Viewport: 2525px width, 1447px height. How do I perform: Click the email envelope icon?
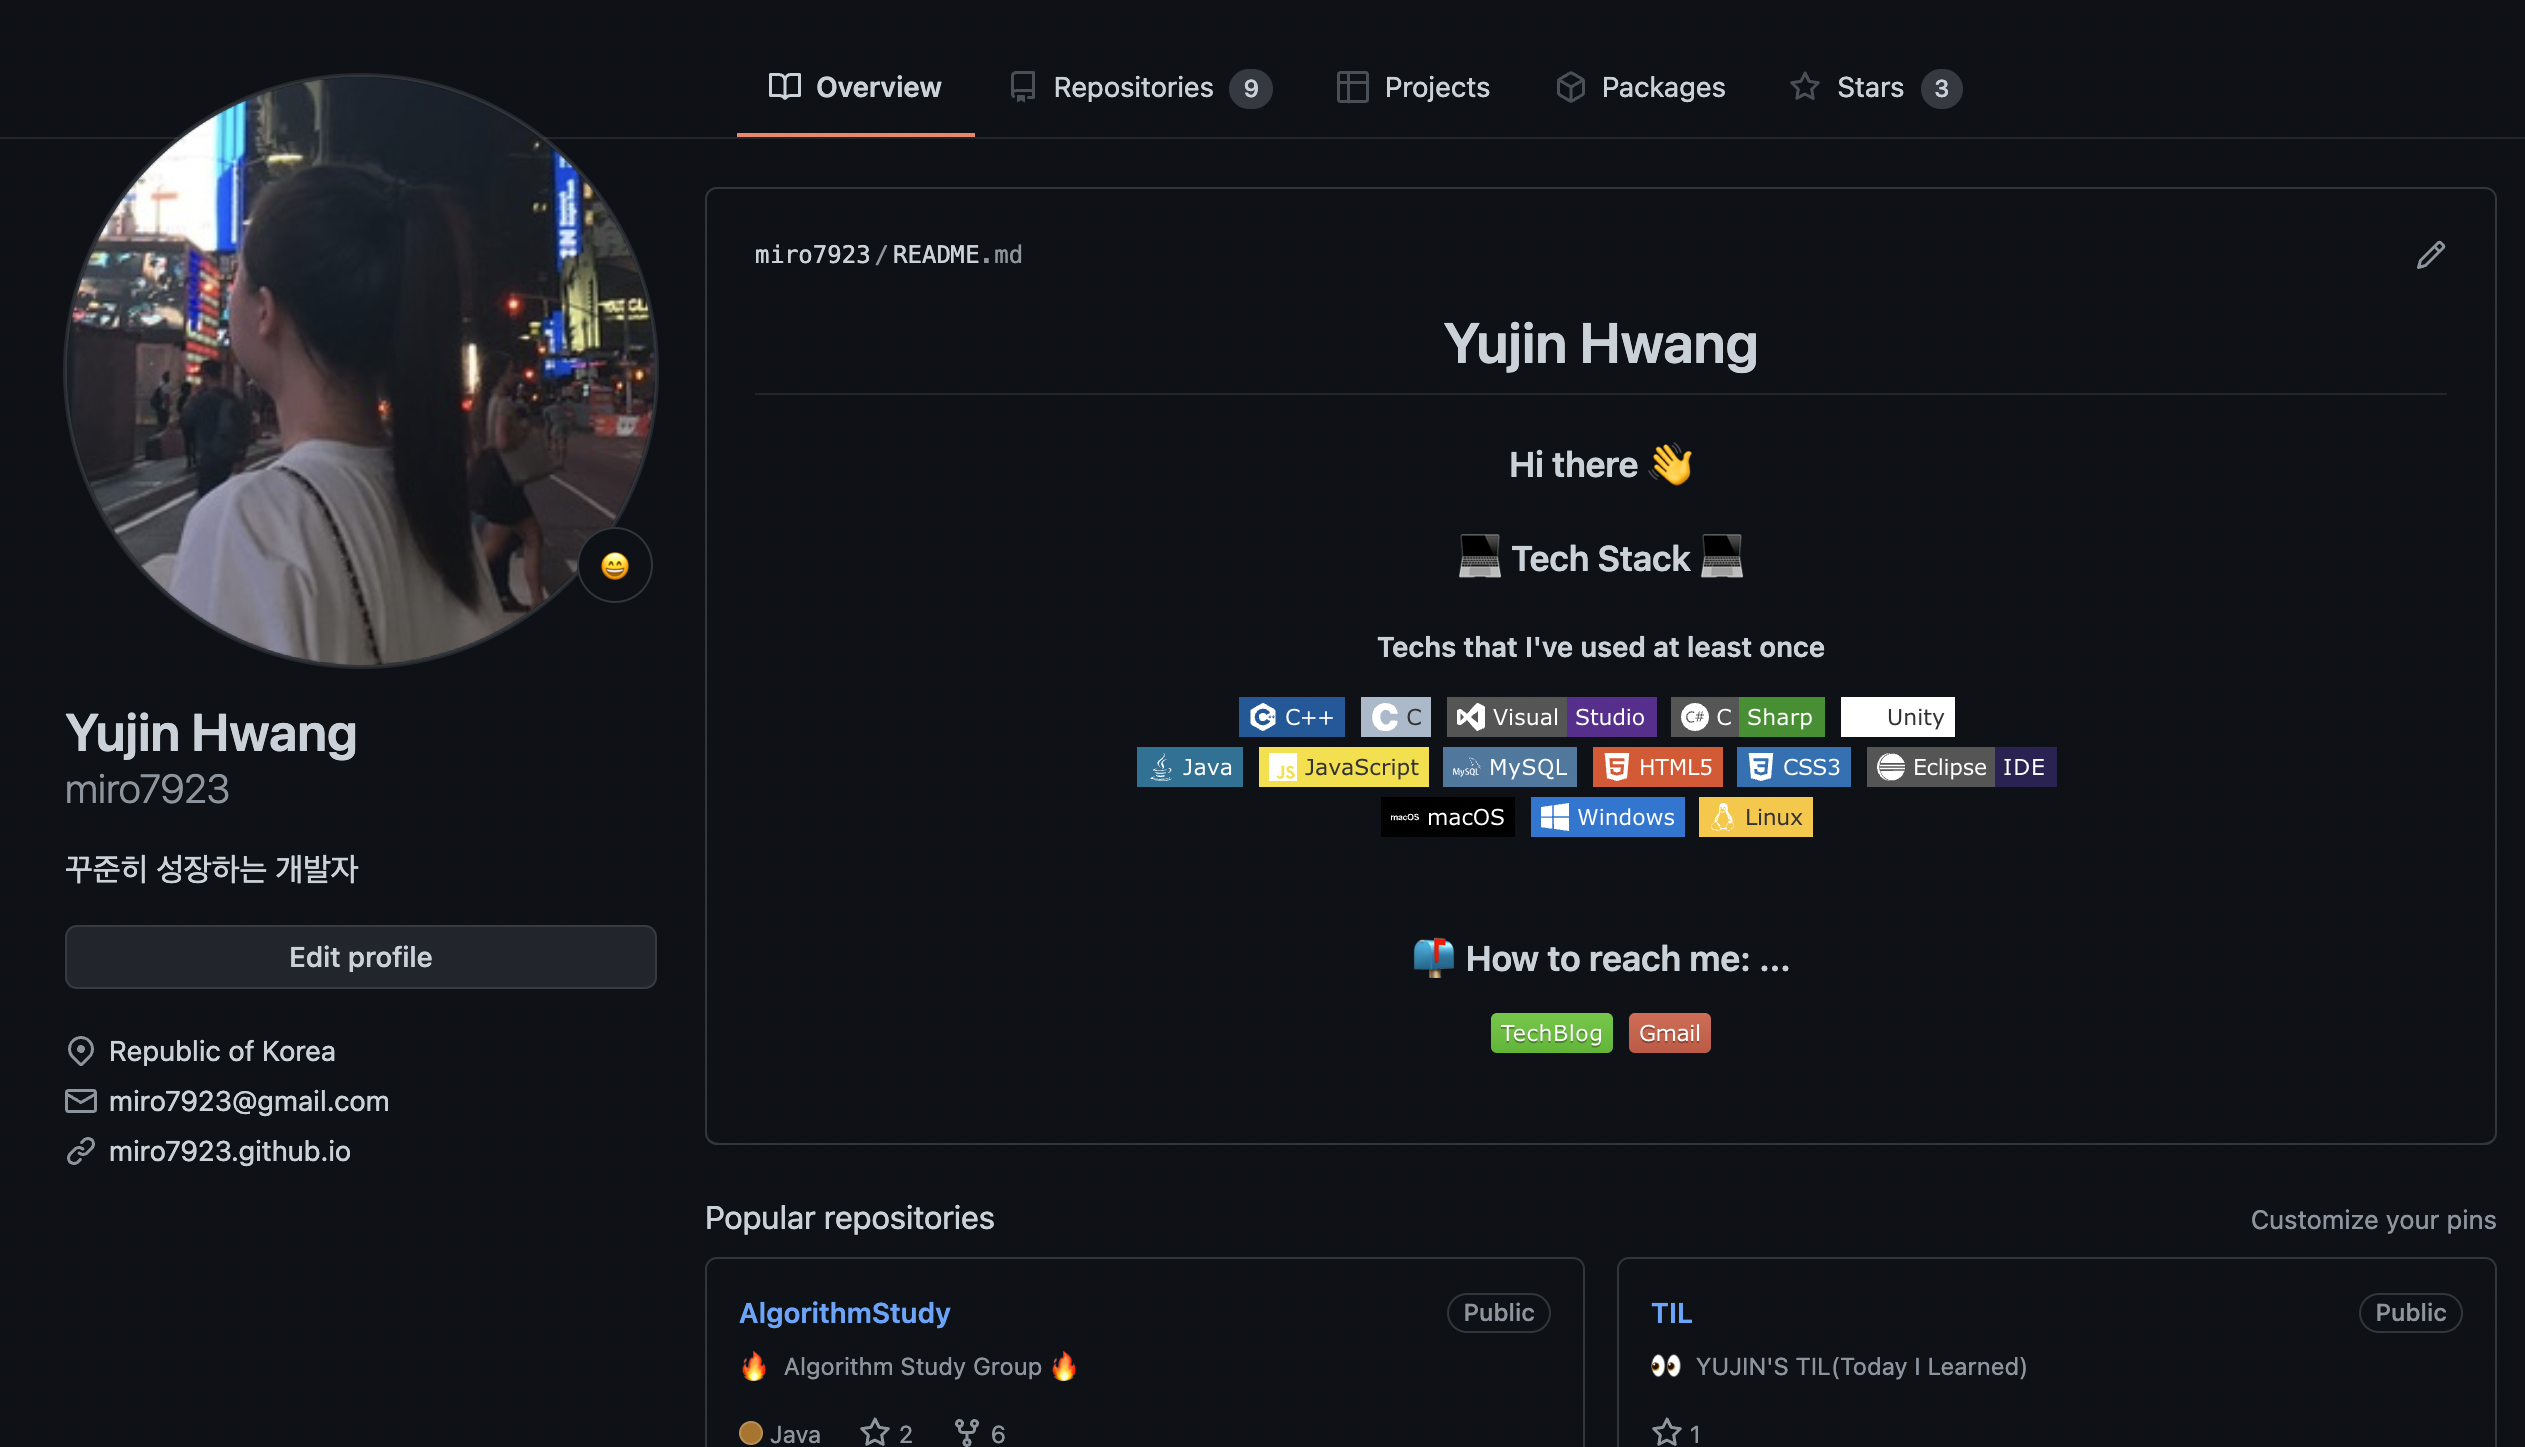click(80, 1098)
